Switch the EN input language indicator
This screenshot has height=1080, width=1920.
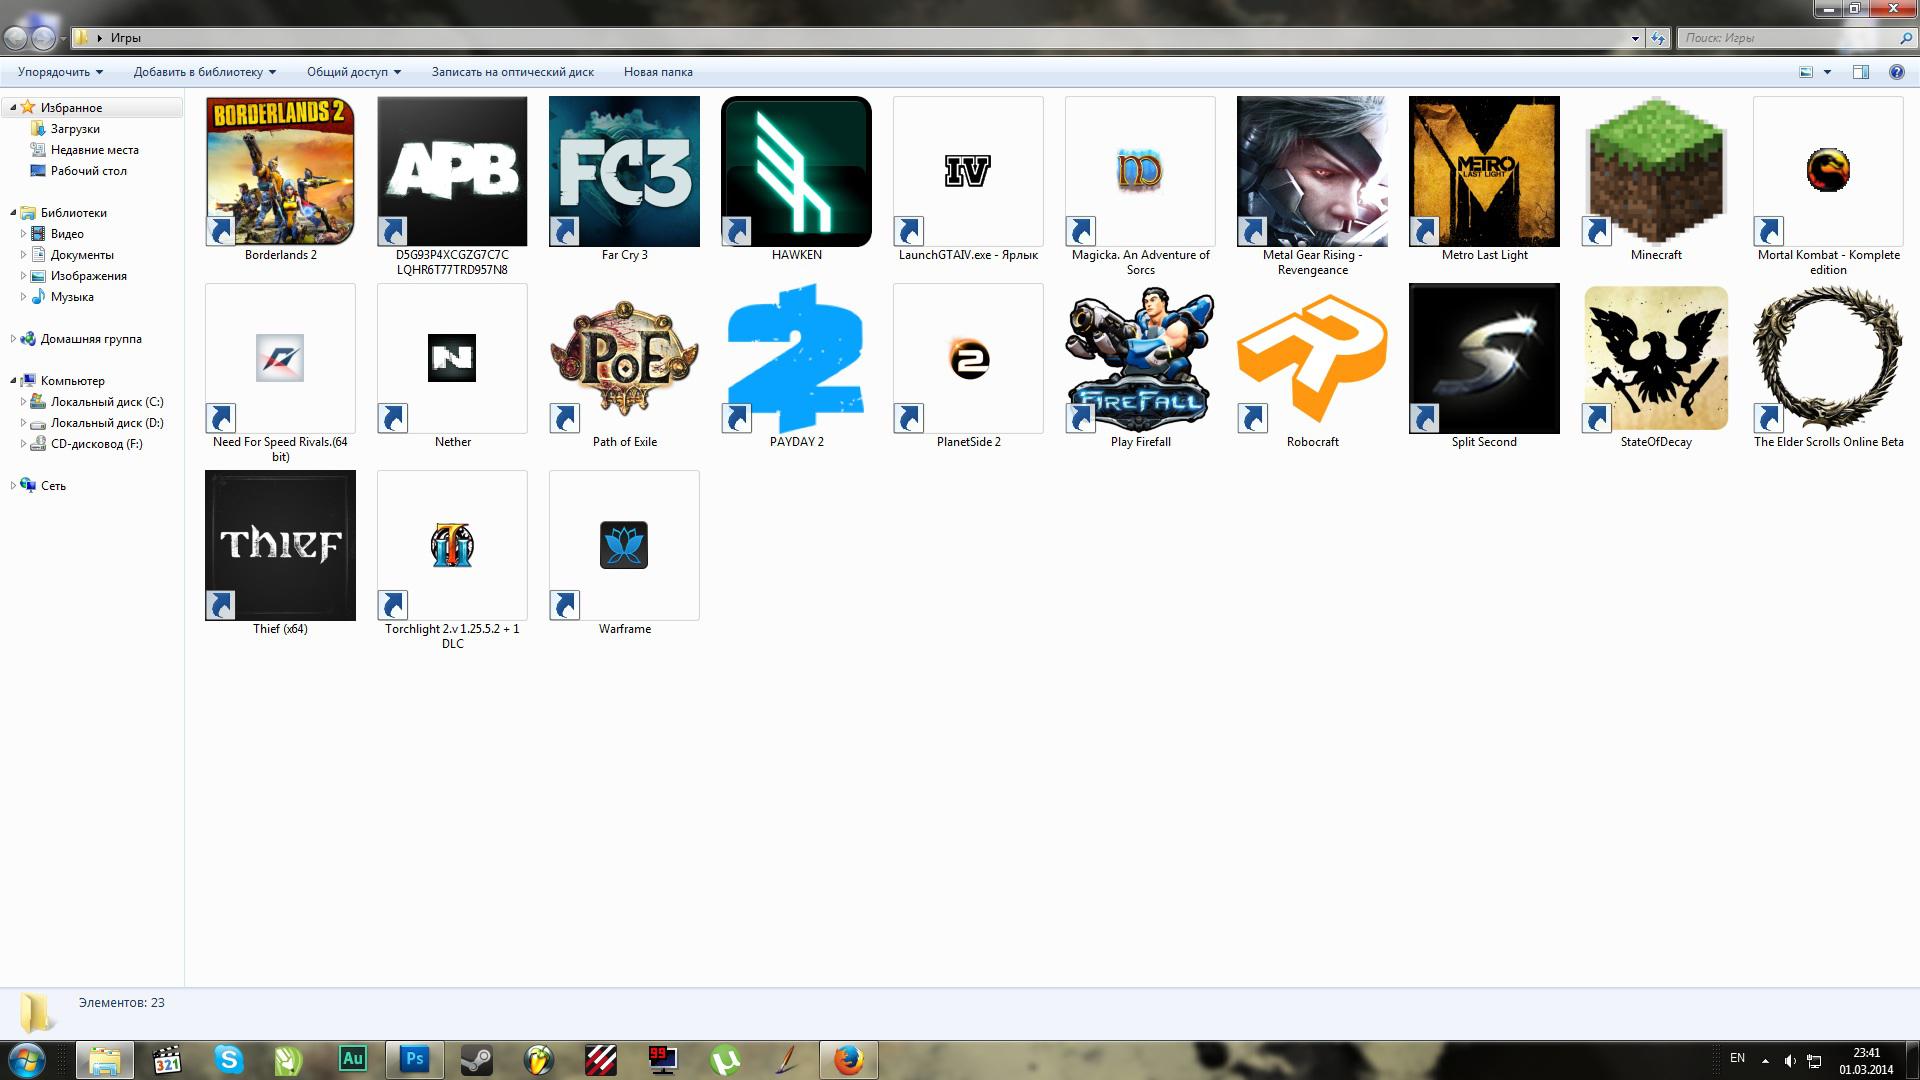pyautogui.click(x=1737, y=1058)
